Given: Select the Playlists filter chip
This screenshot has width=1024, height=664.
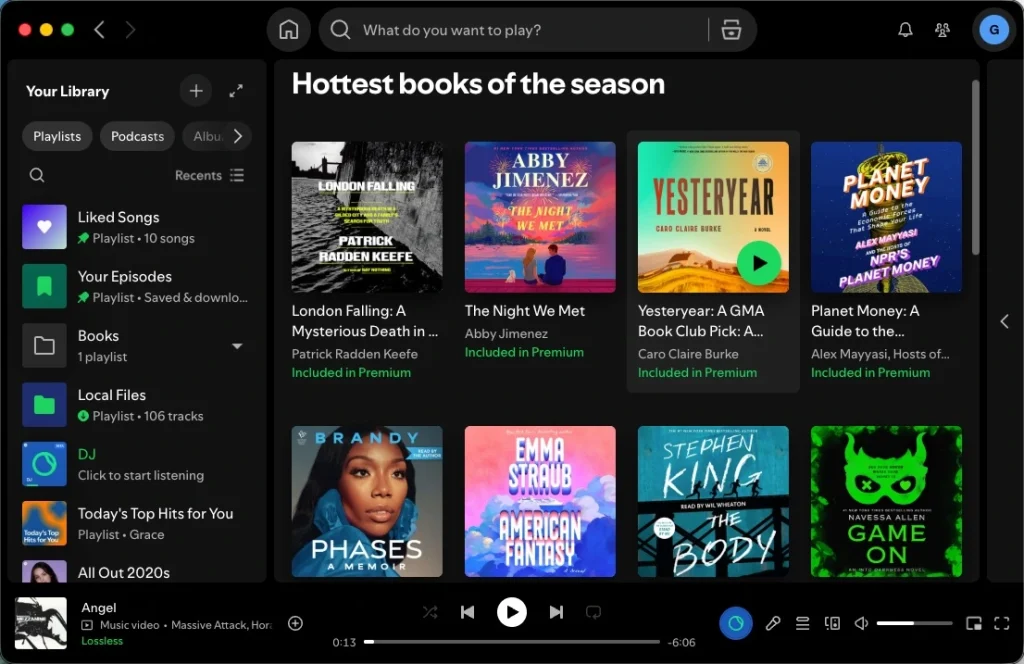Looking at the screenshot, I should [x=57, y=136].
